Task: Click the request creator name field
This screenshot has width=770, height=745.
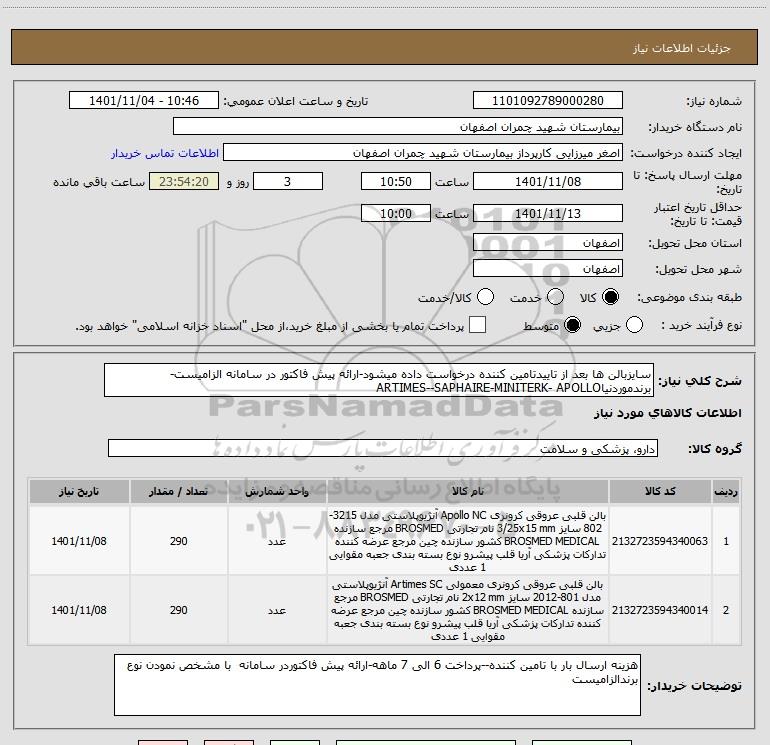Action: [423, 153]
